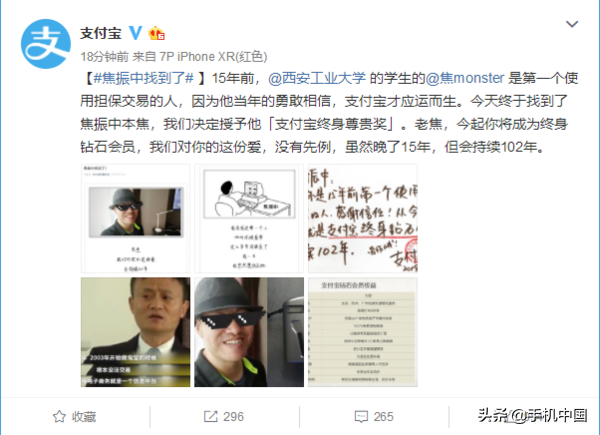Click the blue V verification badge
The height and width of the screenshot is (435, 600).
[x=135, y=33]
